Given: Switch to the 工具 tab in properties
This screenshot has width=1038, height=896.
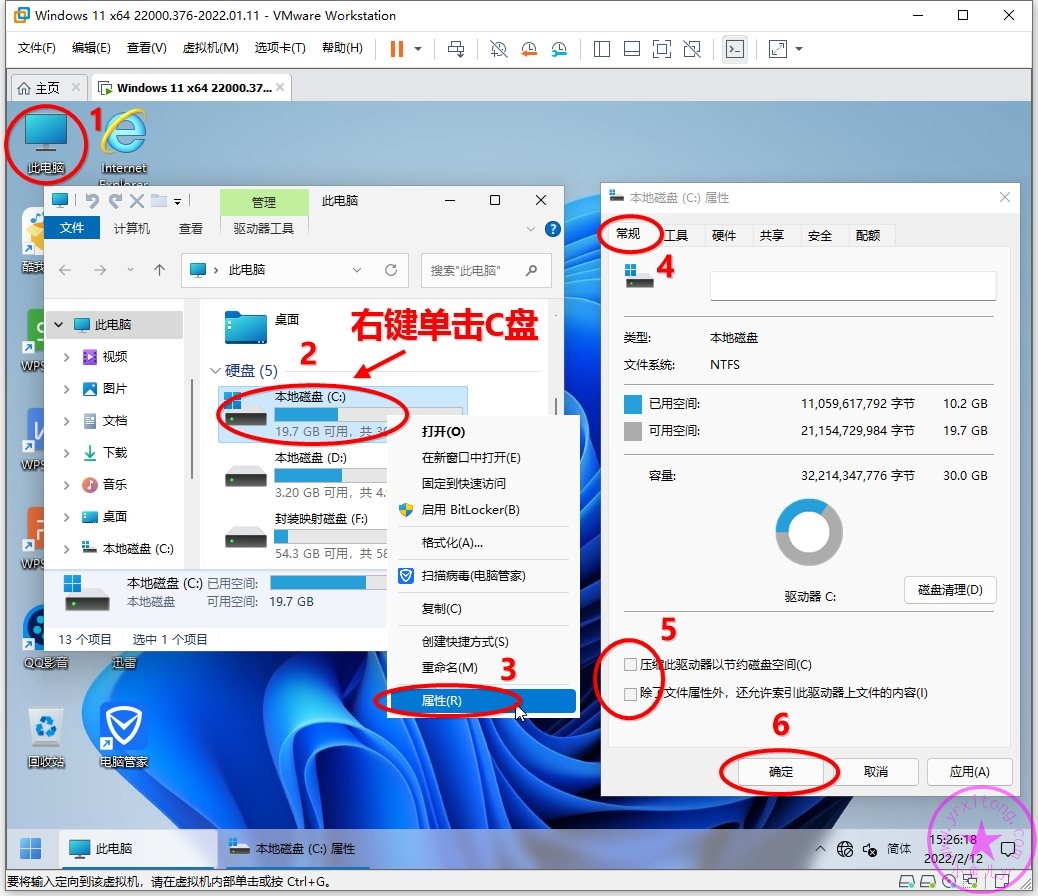Looking at the screenshot, I should click(x=676, y=235).
